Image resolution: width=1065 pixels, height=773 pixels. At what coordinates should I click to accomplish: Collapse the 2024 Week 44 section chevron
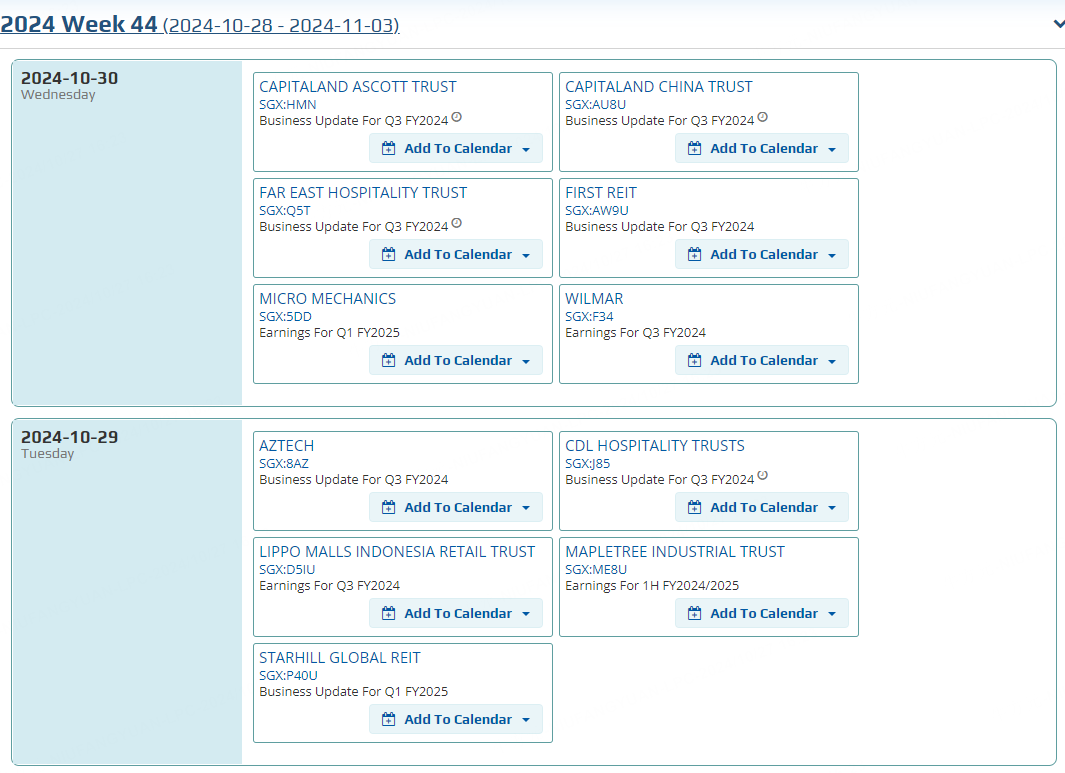(1058, 24)
